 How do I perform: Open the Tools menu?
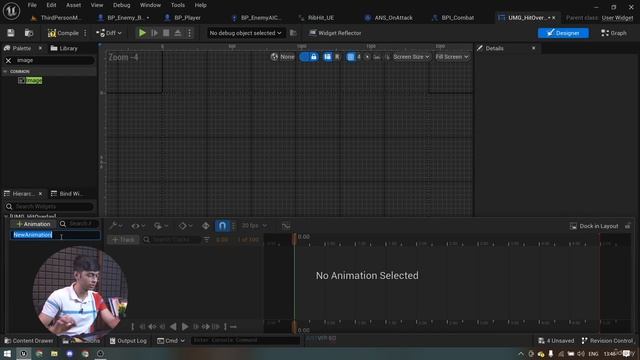pos(178,5)
